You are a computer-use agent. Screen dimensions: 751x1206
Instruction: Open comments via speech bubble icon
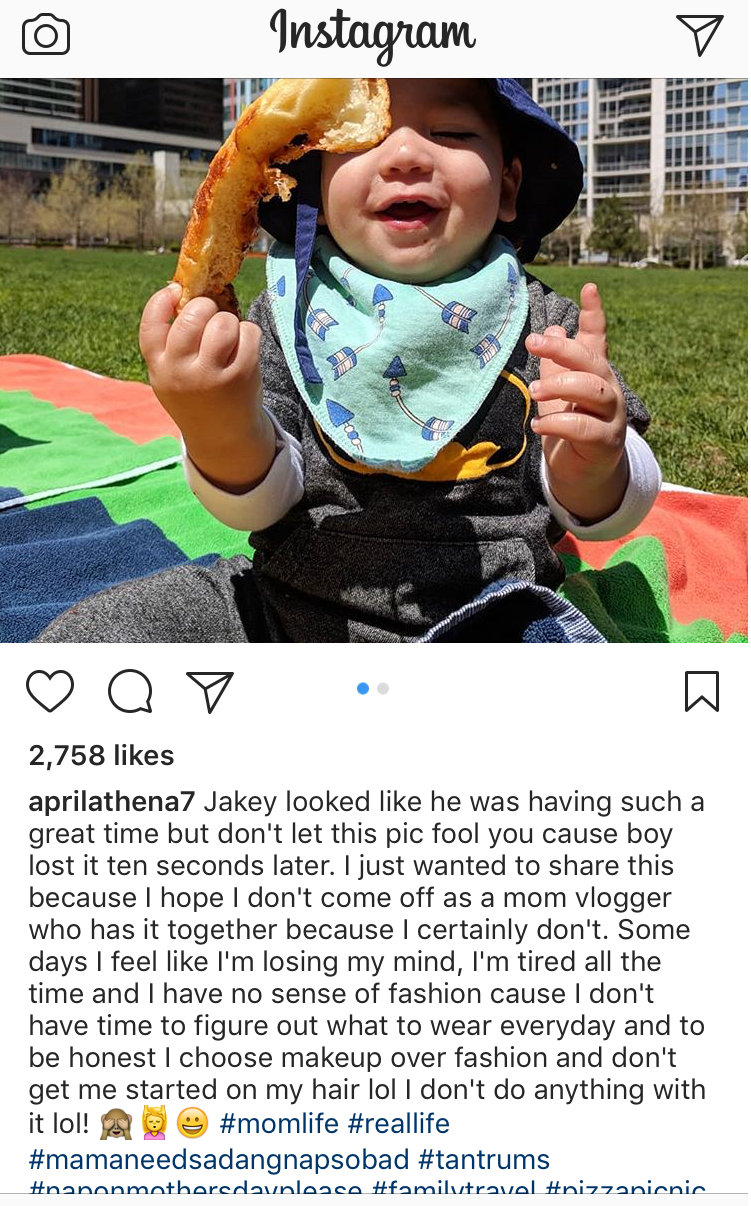click(130, 691)
